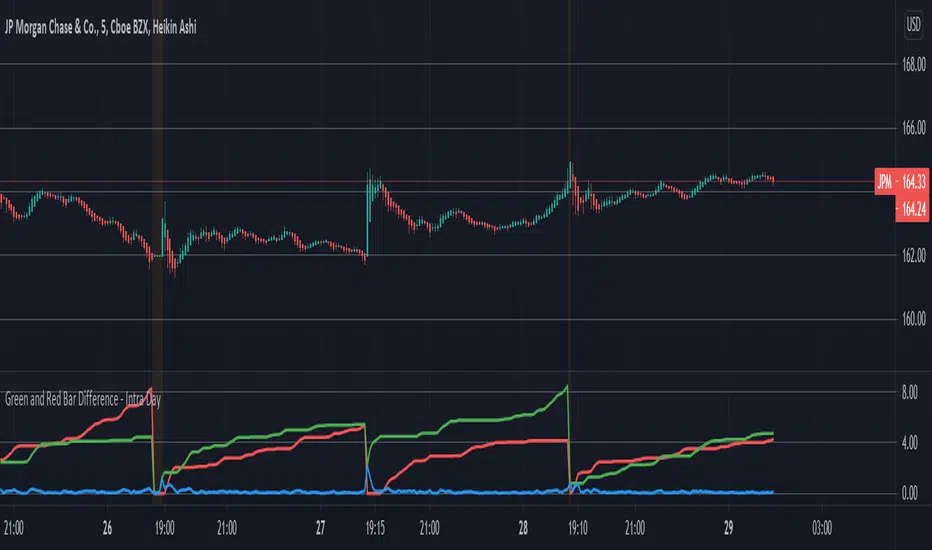Click the 162.00 price axis label

point(914,255)
